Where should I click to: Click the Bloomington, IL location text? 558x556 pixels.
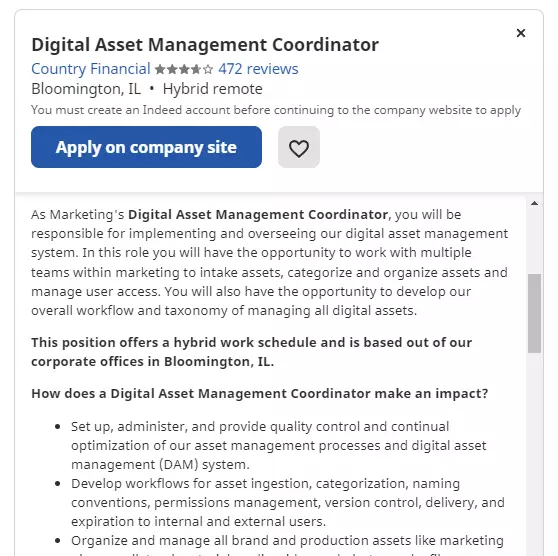coord(86,89)
